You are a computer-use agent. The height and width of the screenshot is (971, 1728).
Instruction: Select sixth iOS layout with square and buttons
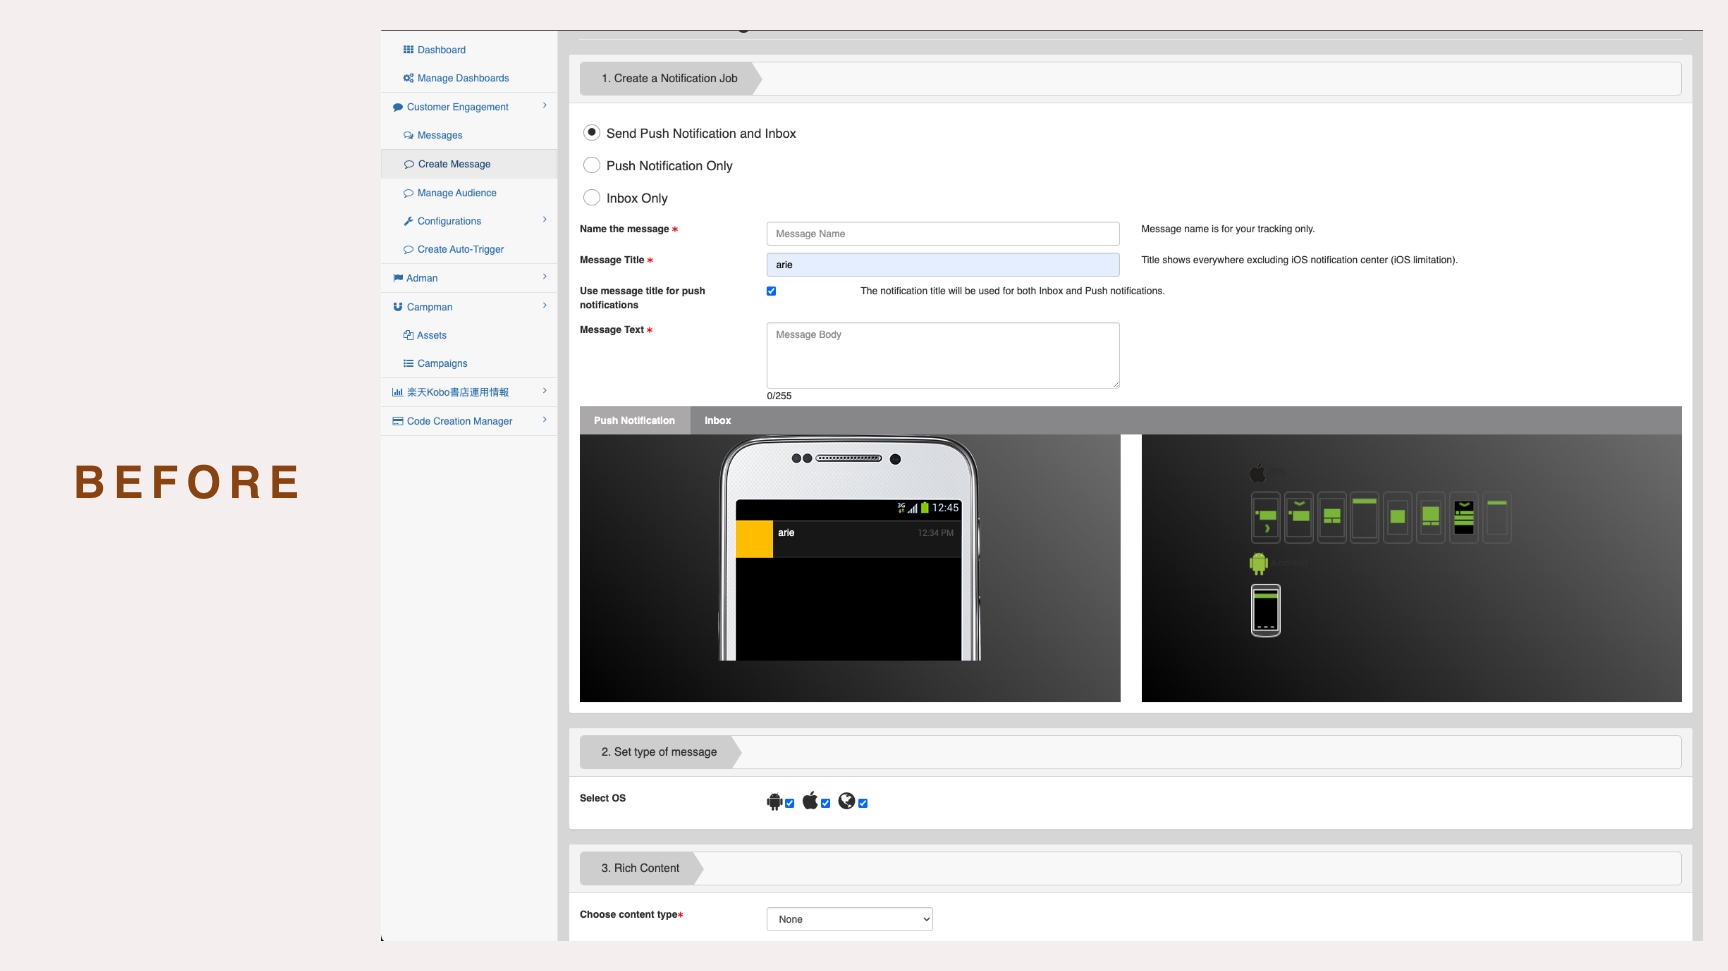[1431, 518]
